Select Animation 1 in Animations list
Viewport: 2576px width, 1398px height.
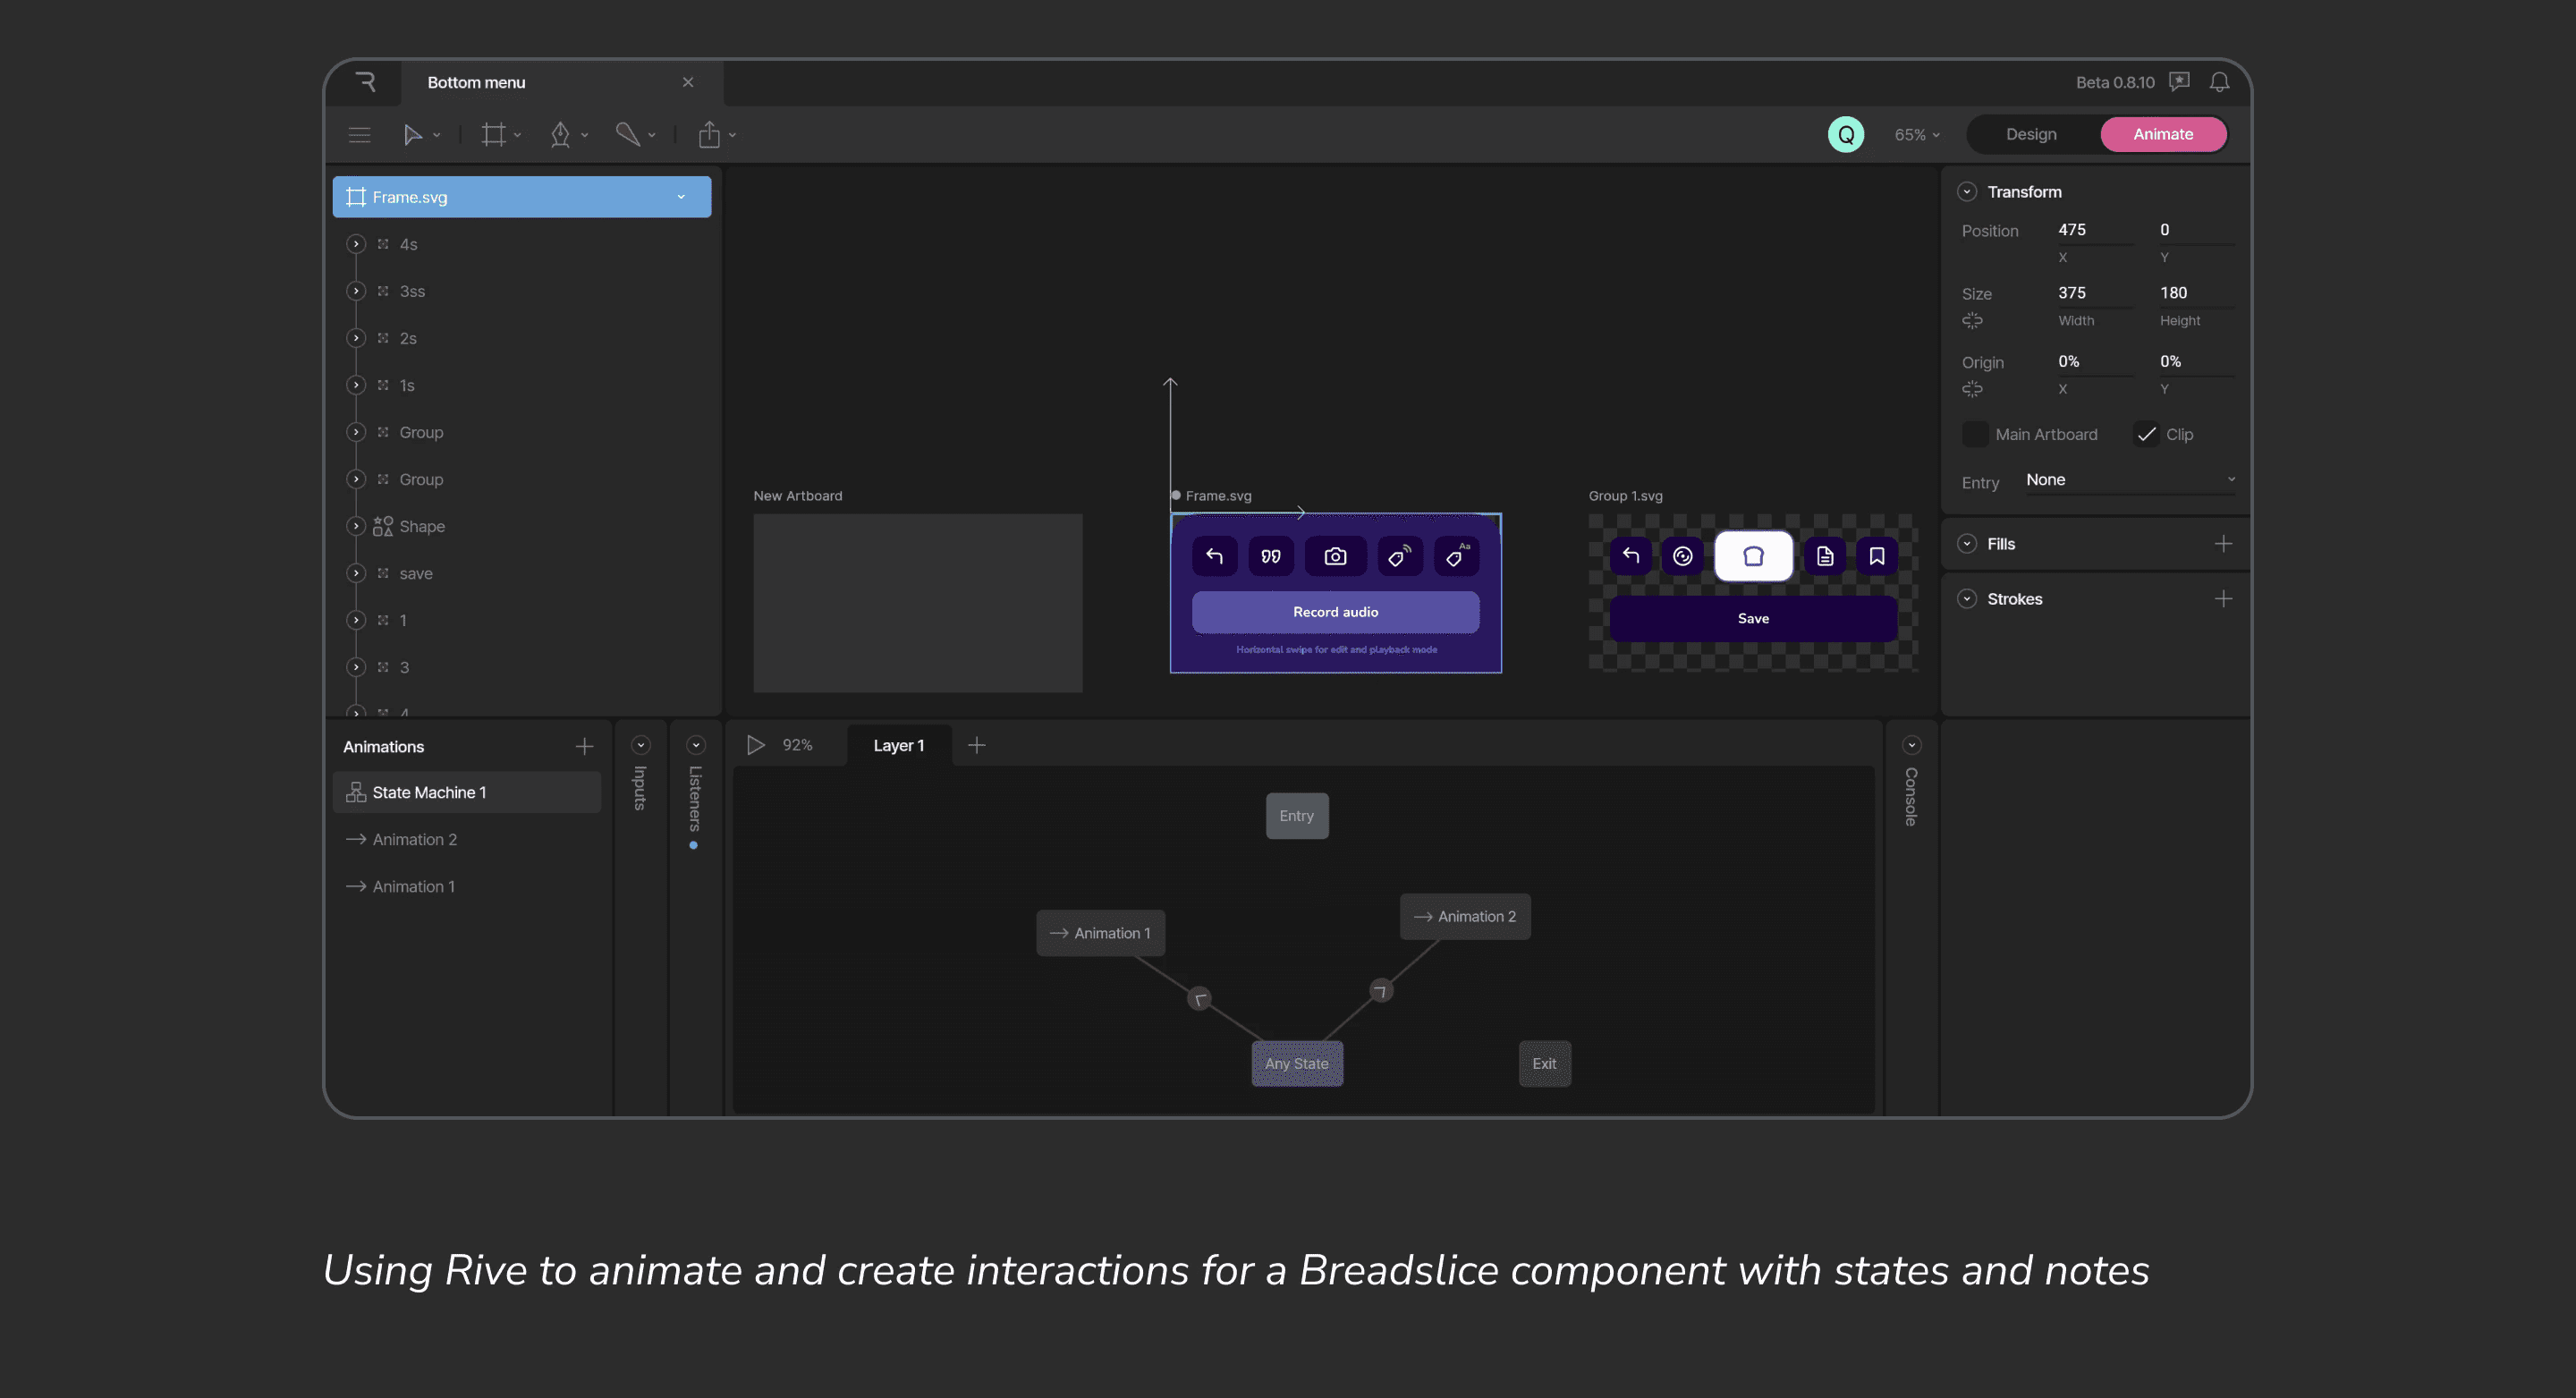pos(467,886)
